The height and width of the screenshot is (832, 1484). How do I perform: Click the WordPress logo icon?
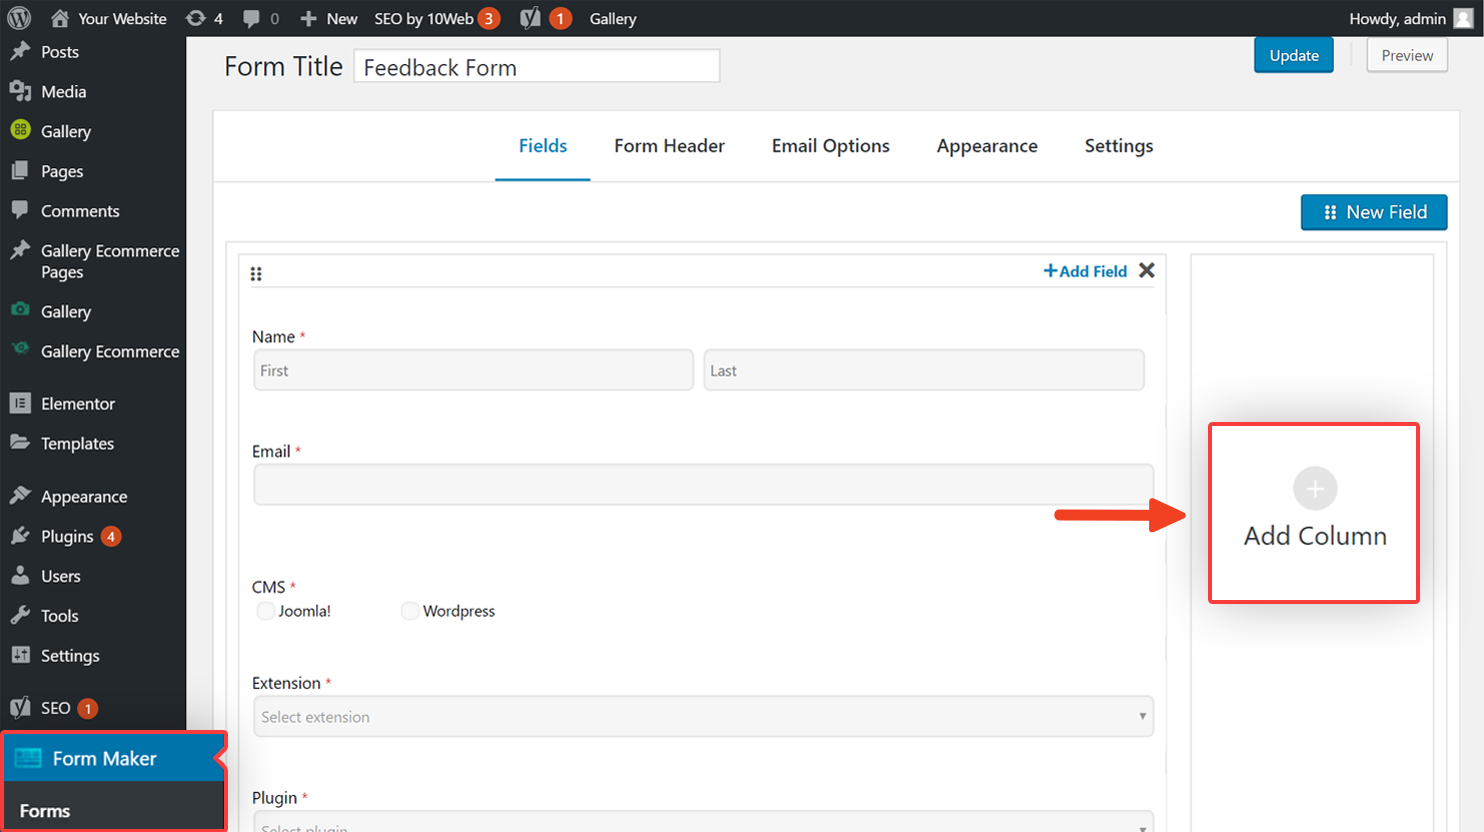19,18
